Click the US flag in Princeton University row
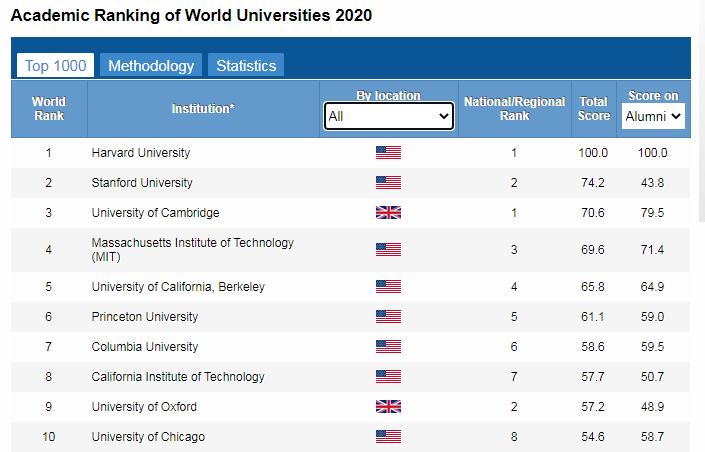 click(x=388, y=317)
